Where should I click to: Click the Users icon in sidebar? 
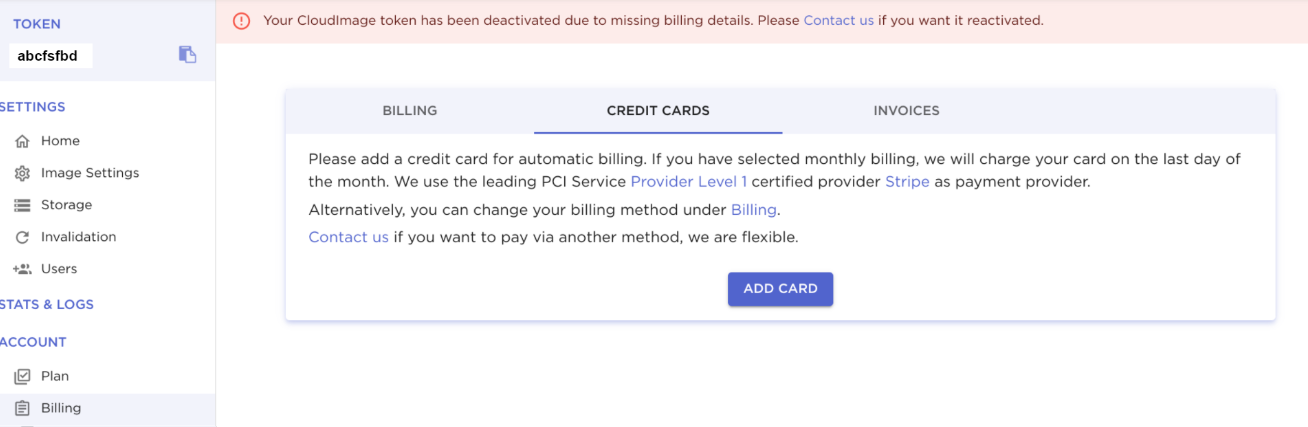pos(22,269)
